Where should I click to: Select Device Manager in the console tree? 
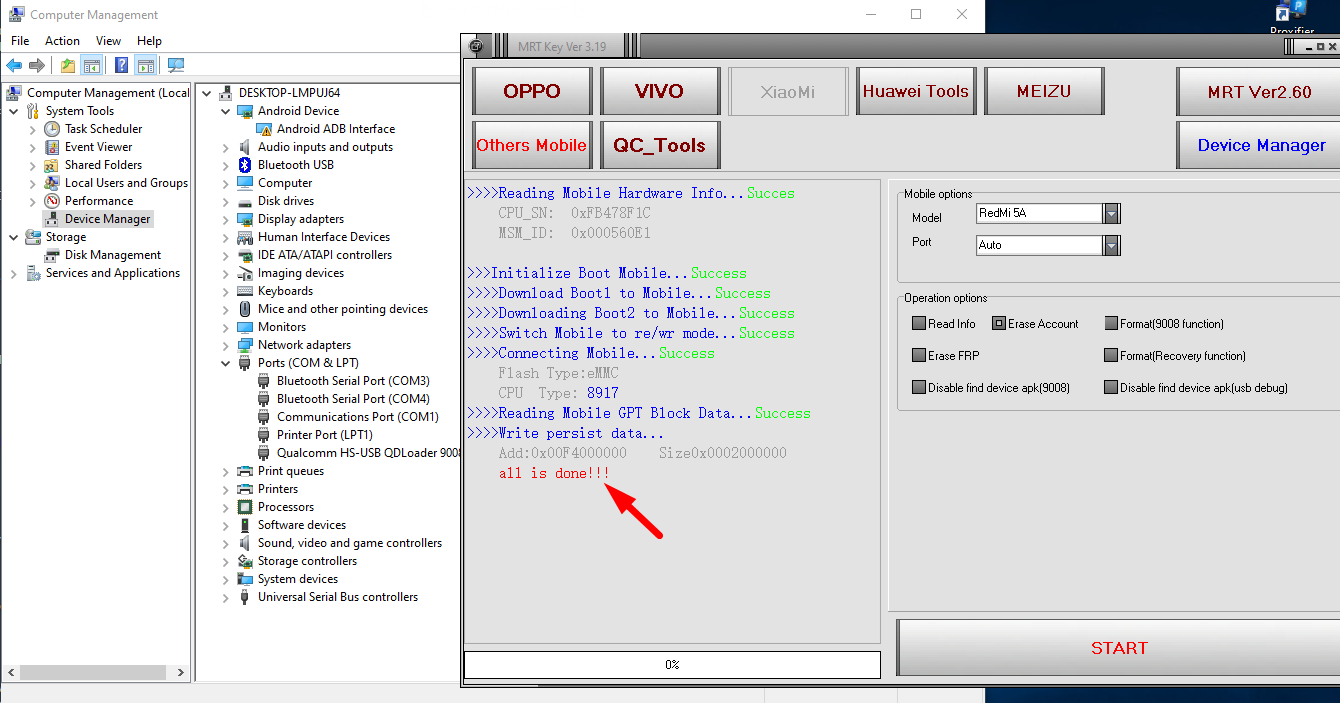coord(107,219)
